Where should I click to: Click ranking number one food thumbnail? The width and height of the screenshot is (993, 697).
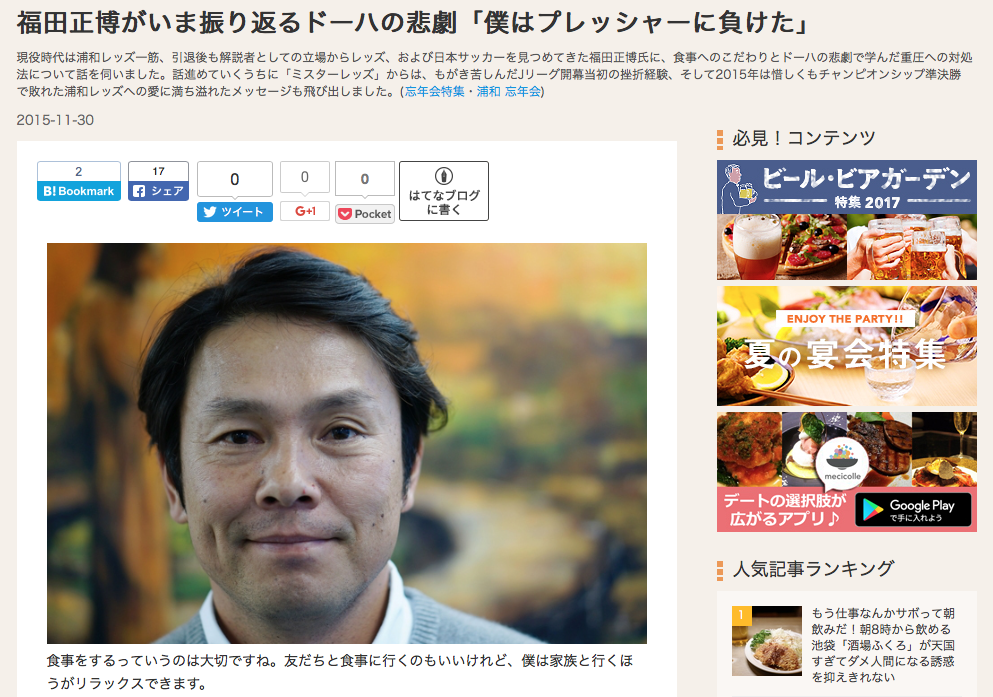(767, 641)
